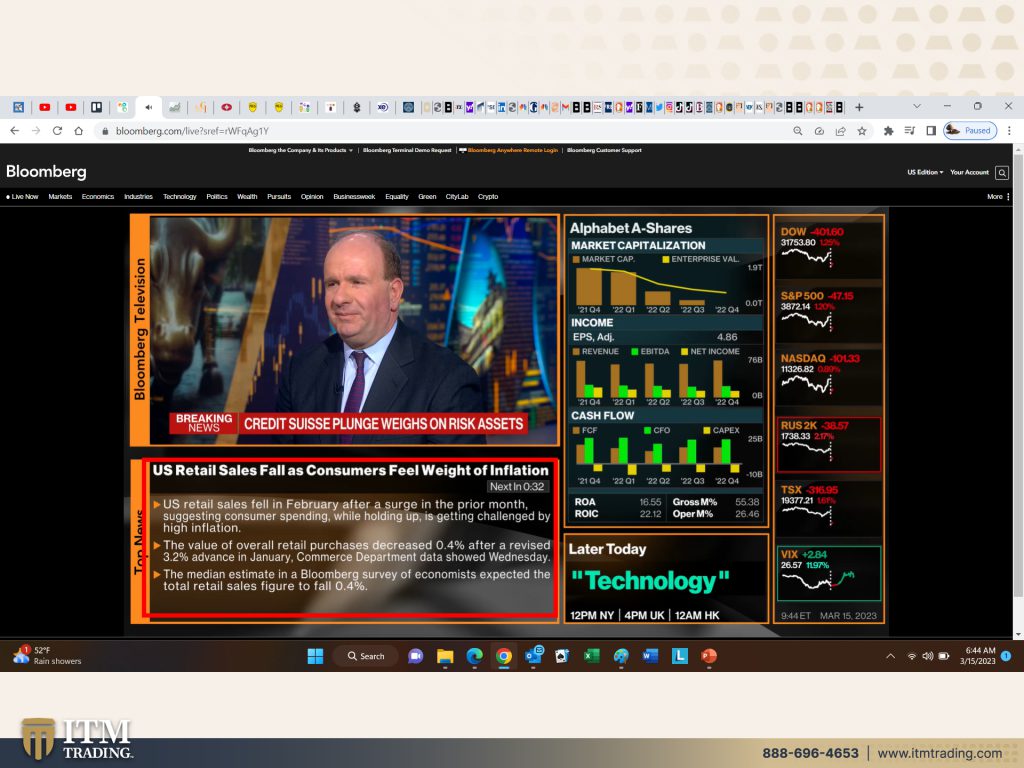Open the weather widget showing 52°F
Screen dimensions: 1024x768
coord(47,656)
